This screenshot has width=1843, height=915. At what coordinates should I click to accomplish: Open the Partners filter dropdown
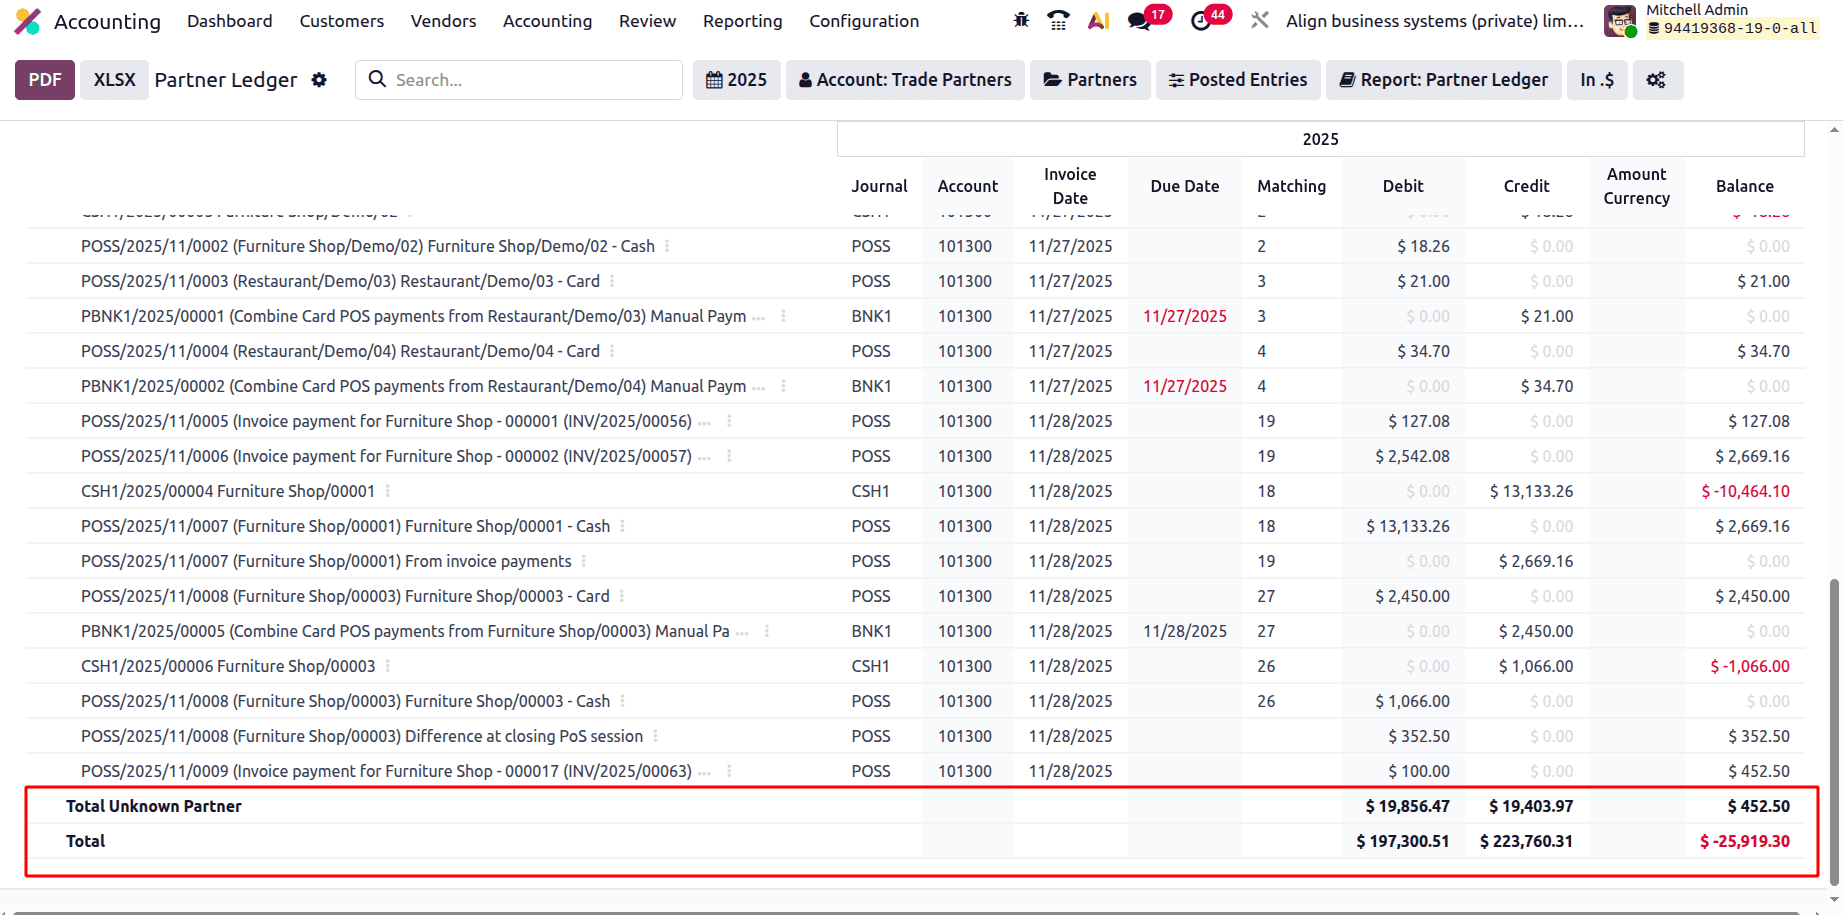tap(1090, 80)
